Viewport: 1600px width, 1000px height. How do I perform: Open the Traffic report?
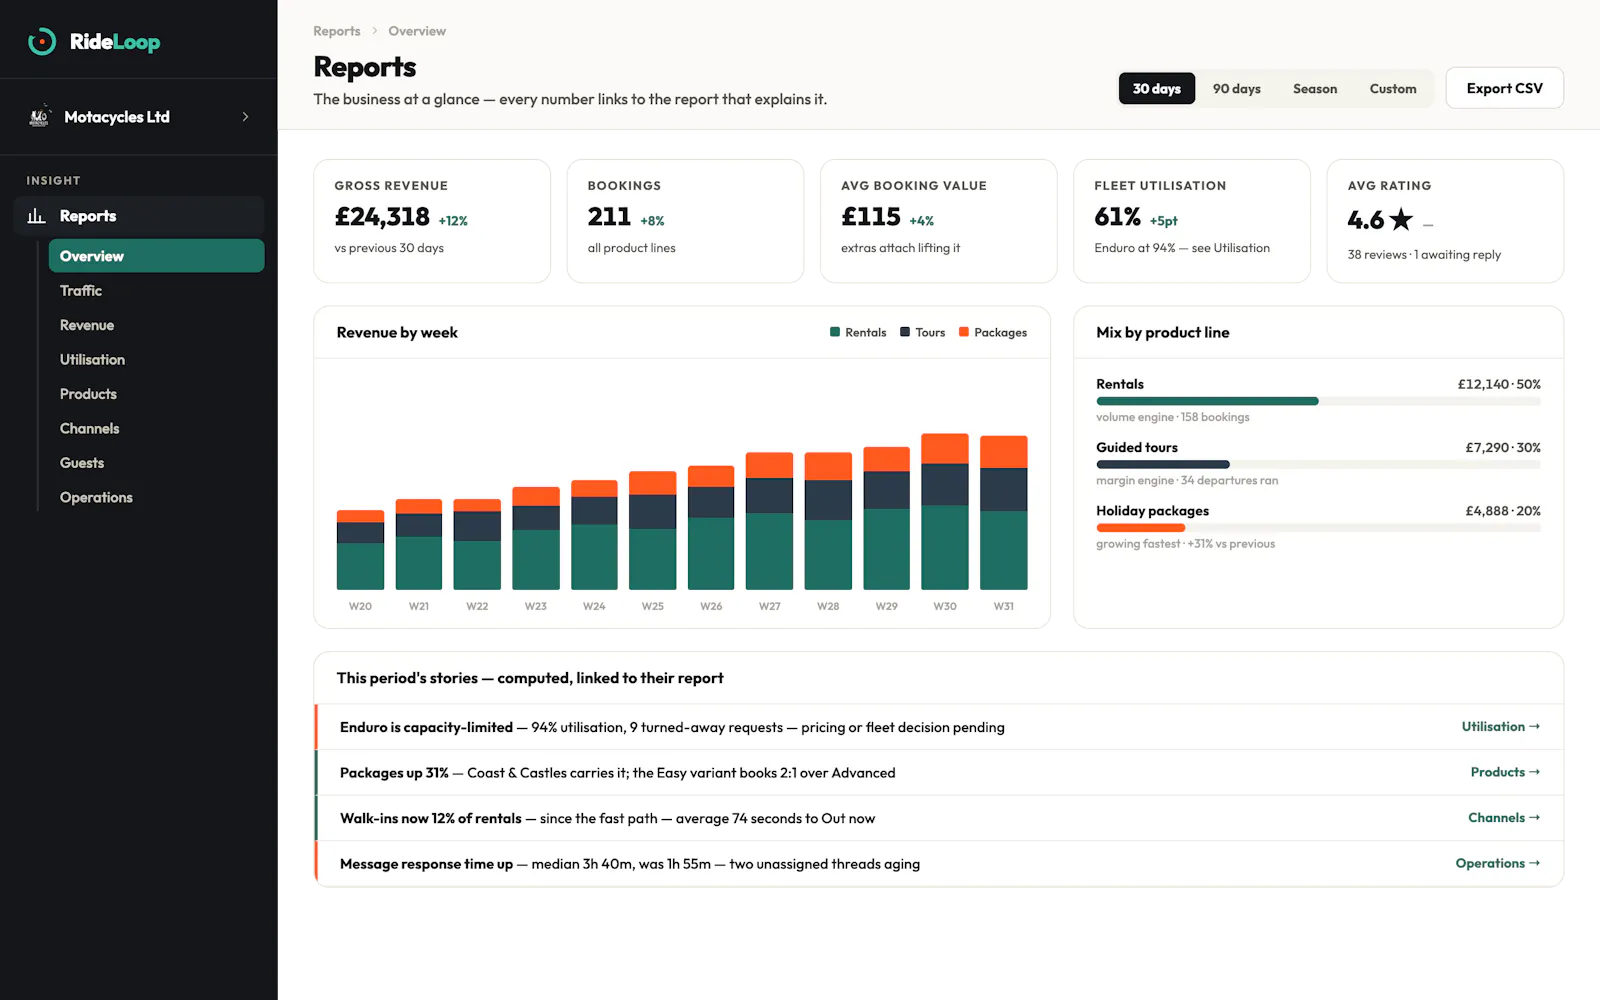(x=157, y=290)
